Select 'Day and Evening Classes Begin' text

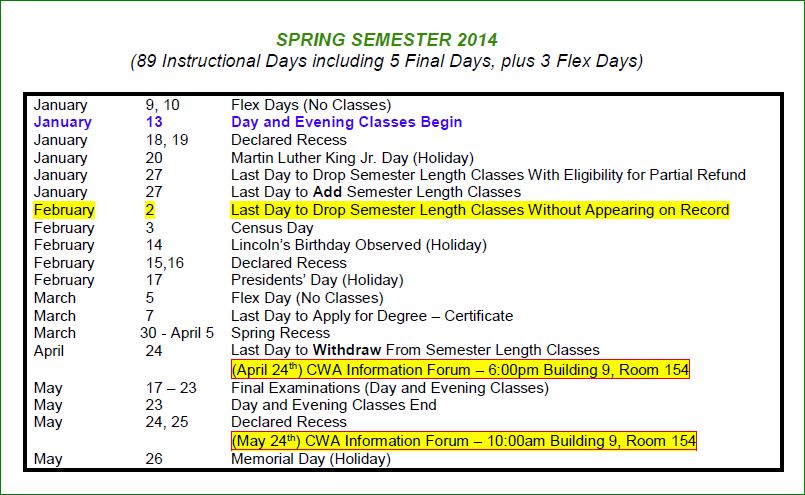(346, 122)
